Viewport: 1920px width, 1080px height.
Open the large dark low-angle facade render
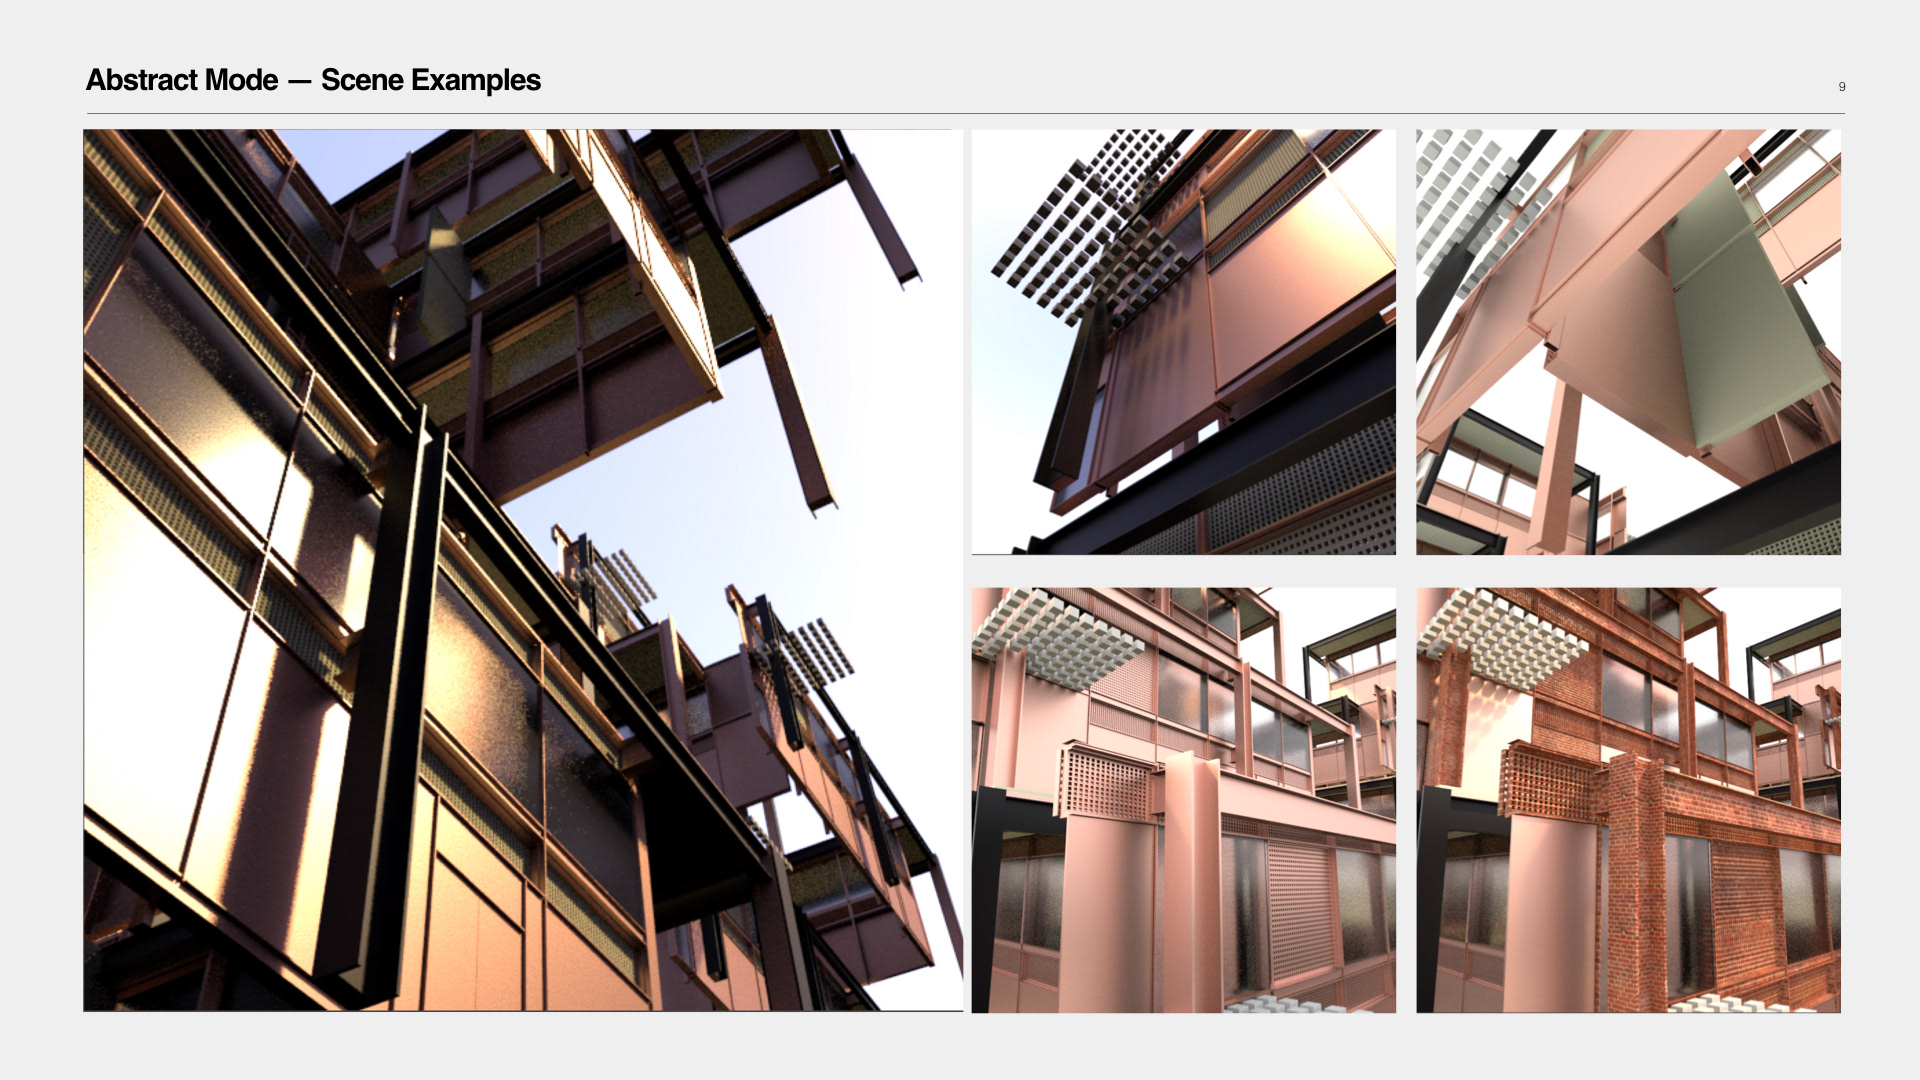523,570
